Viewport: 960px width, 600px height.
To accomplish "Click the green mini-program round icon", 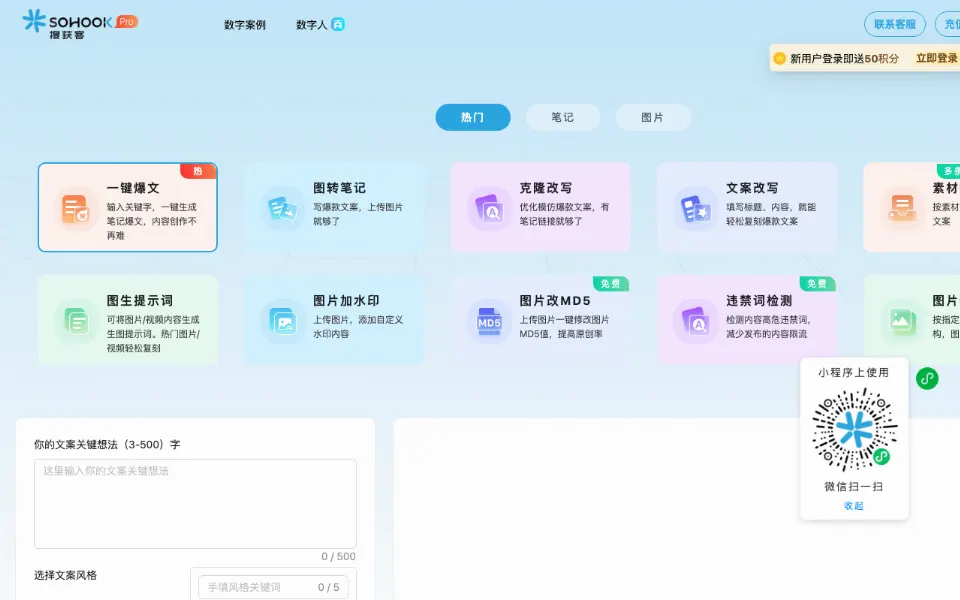I will tap(927, 378).
